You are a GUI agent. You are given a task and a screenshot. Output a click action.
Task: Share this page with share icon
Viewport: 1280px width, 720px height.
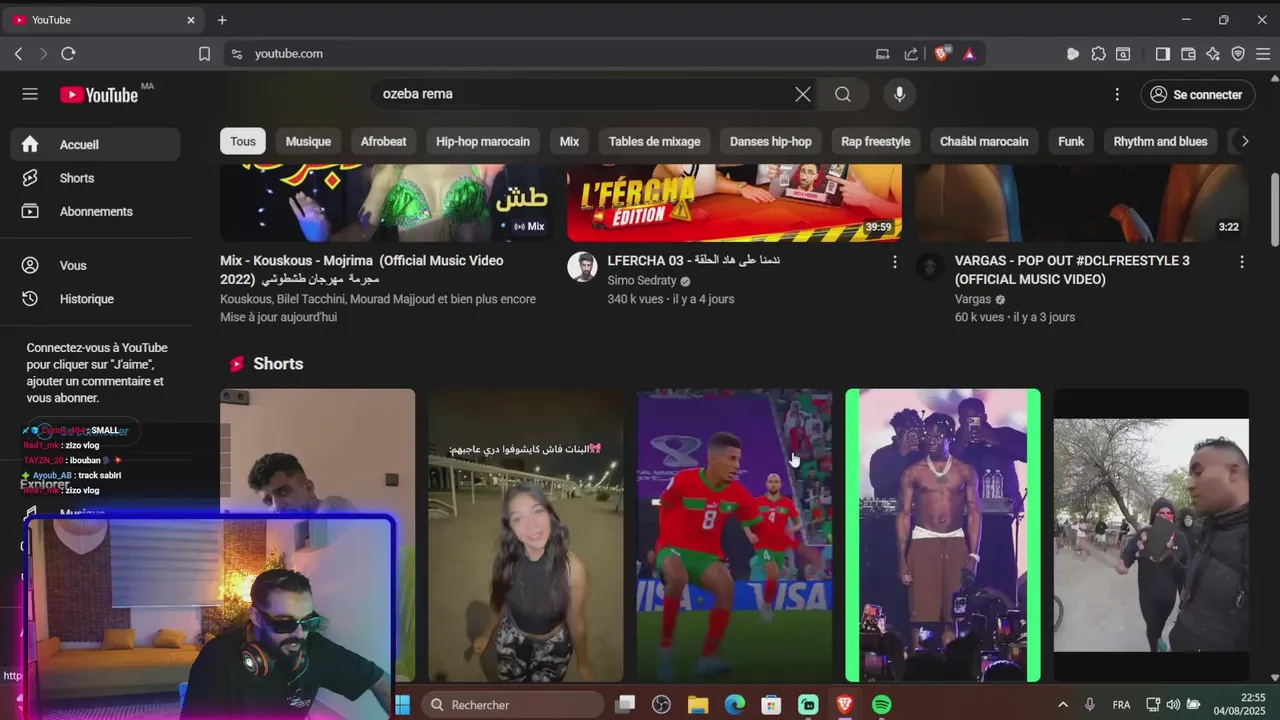pos(911,54)
